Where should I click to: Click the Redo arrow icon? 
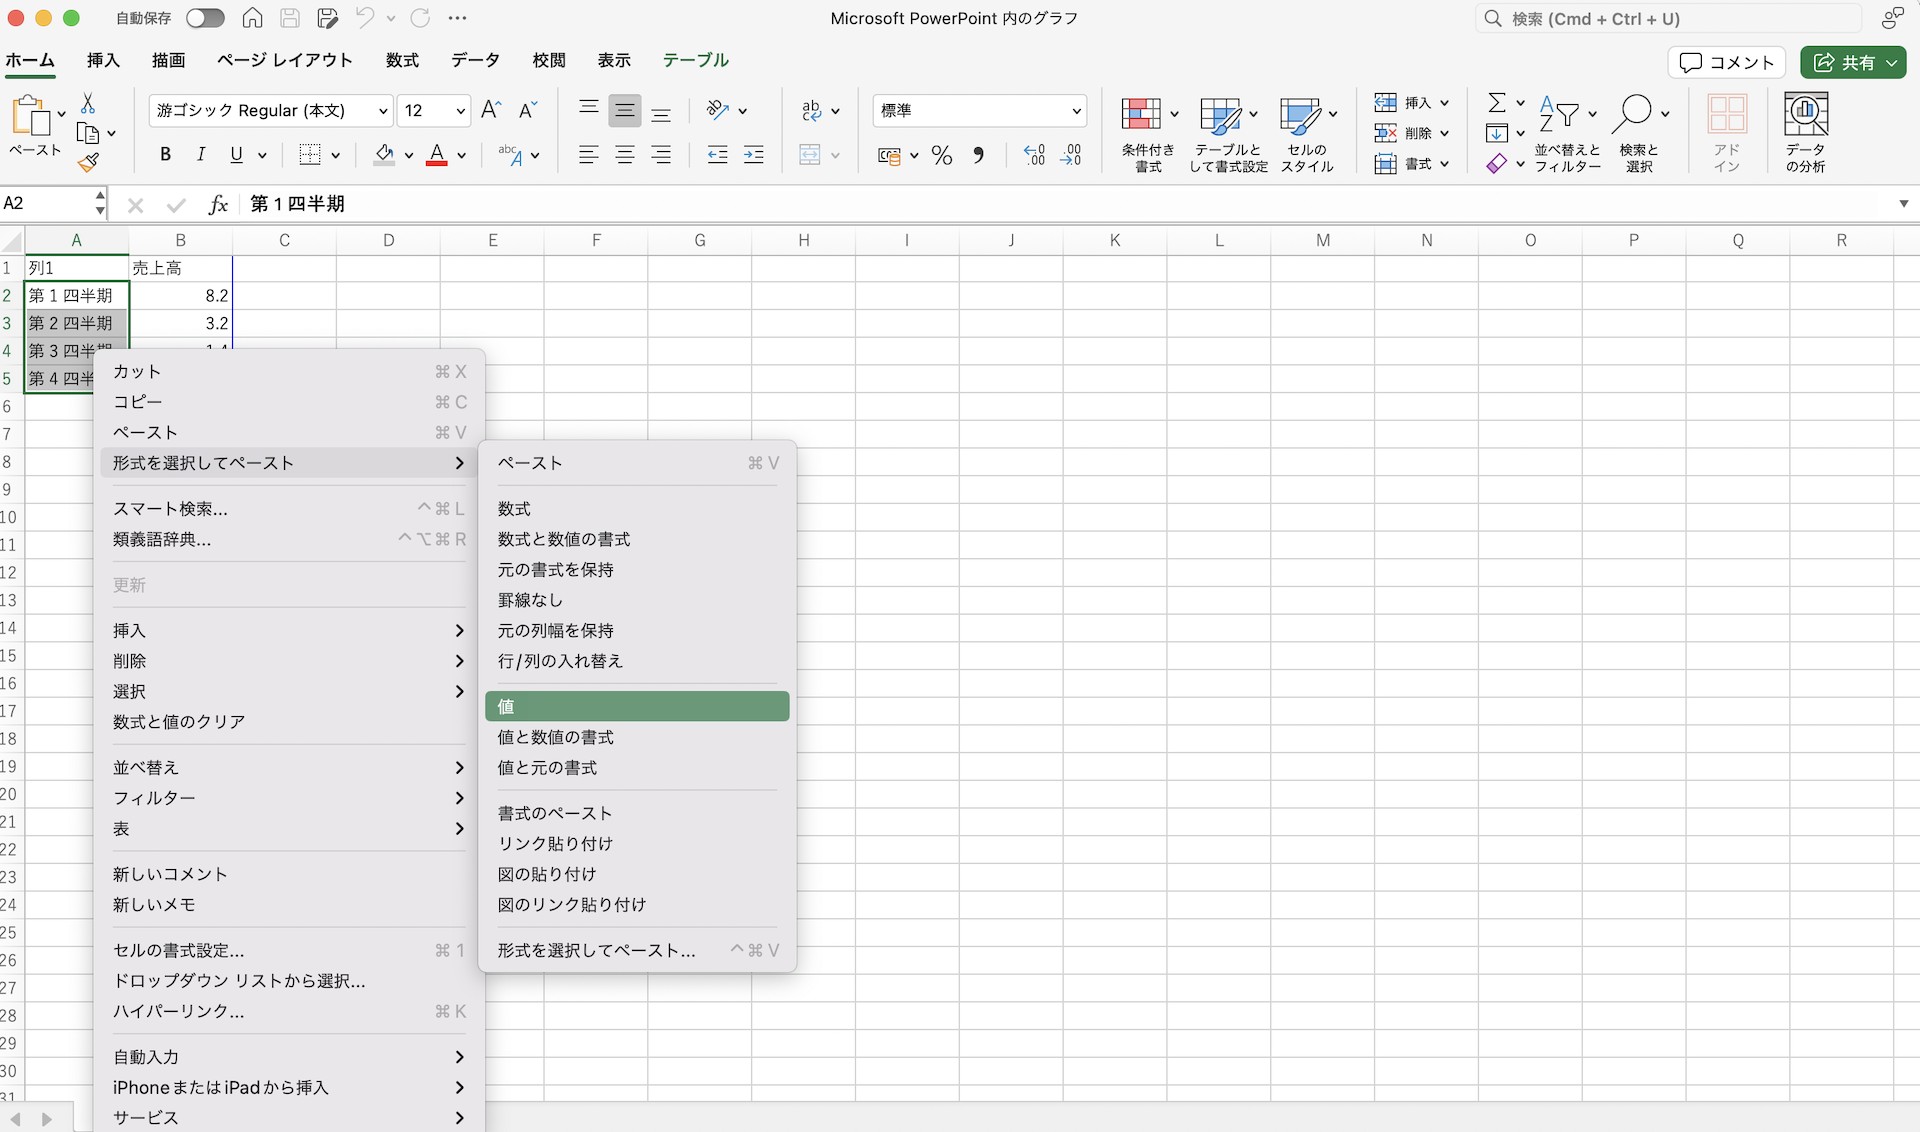click(421, 18)
